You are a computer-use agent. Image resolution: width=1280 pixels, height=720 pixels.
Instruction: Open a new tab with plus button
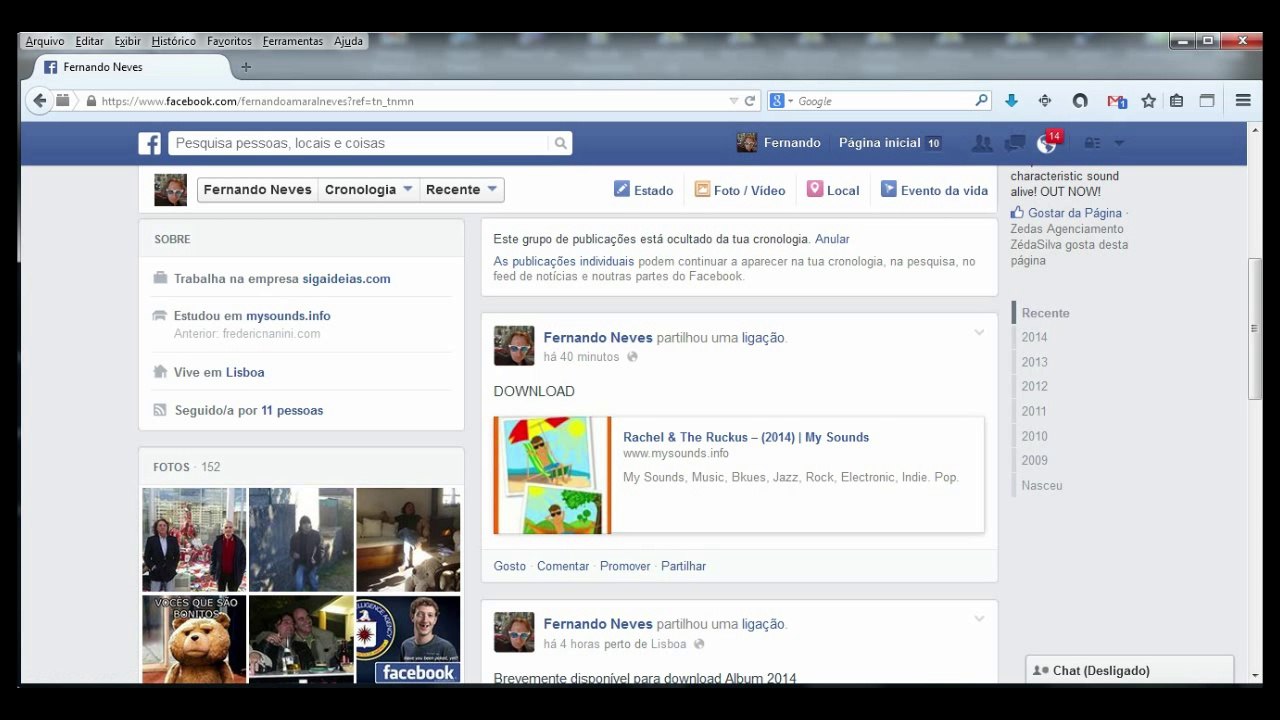(246, 67)
